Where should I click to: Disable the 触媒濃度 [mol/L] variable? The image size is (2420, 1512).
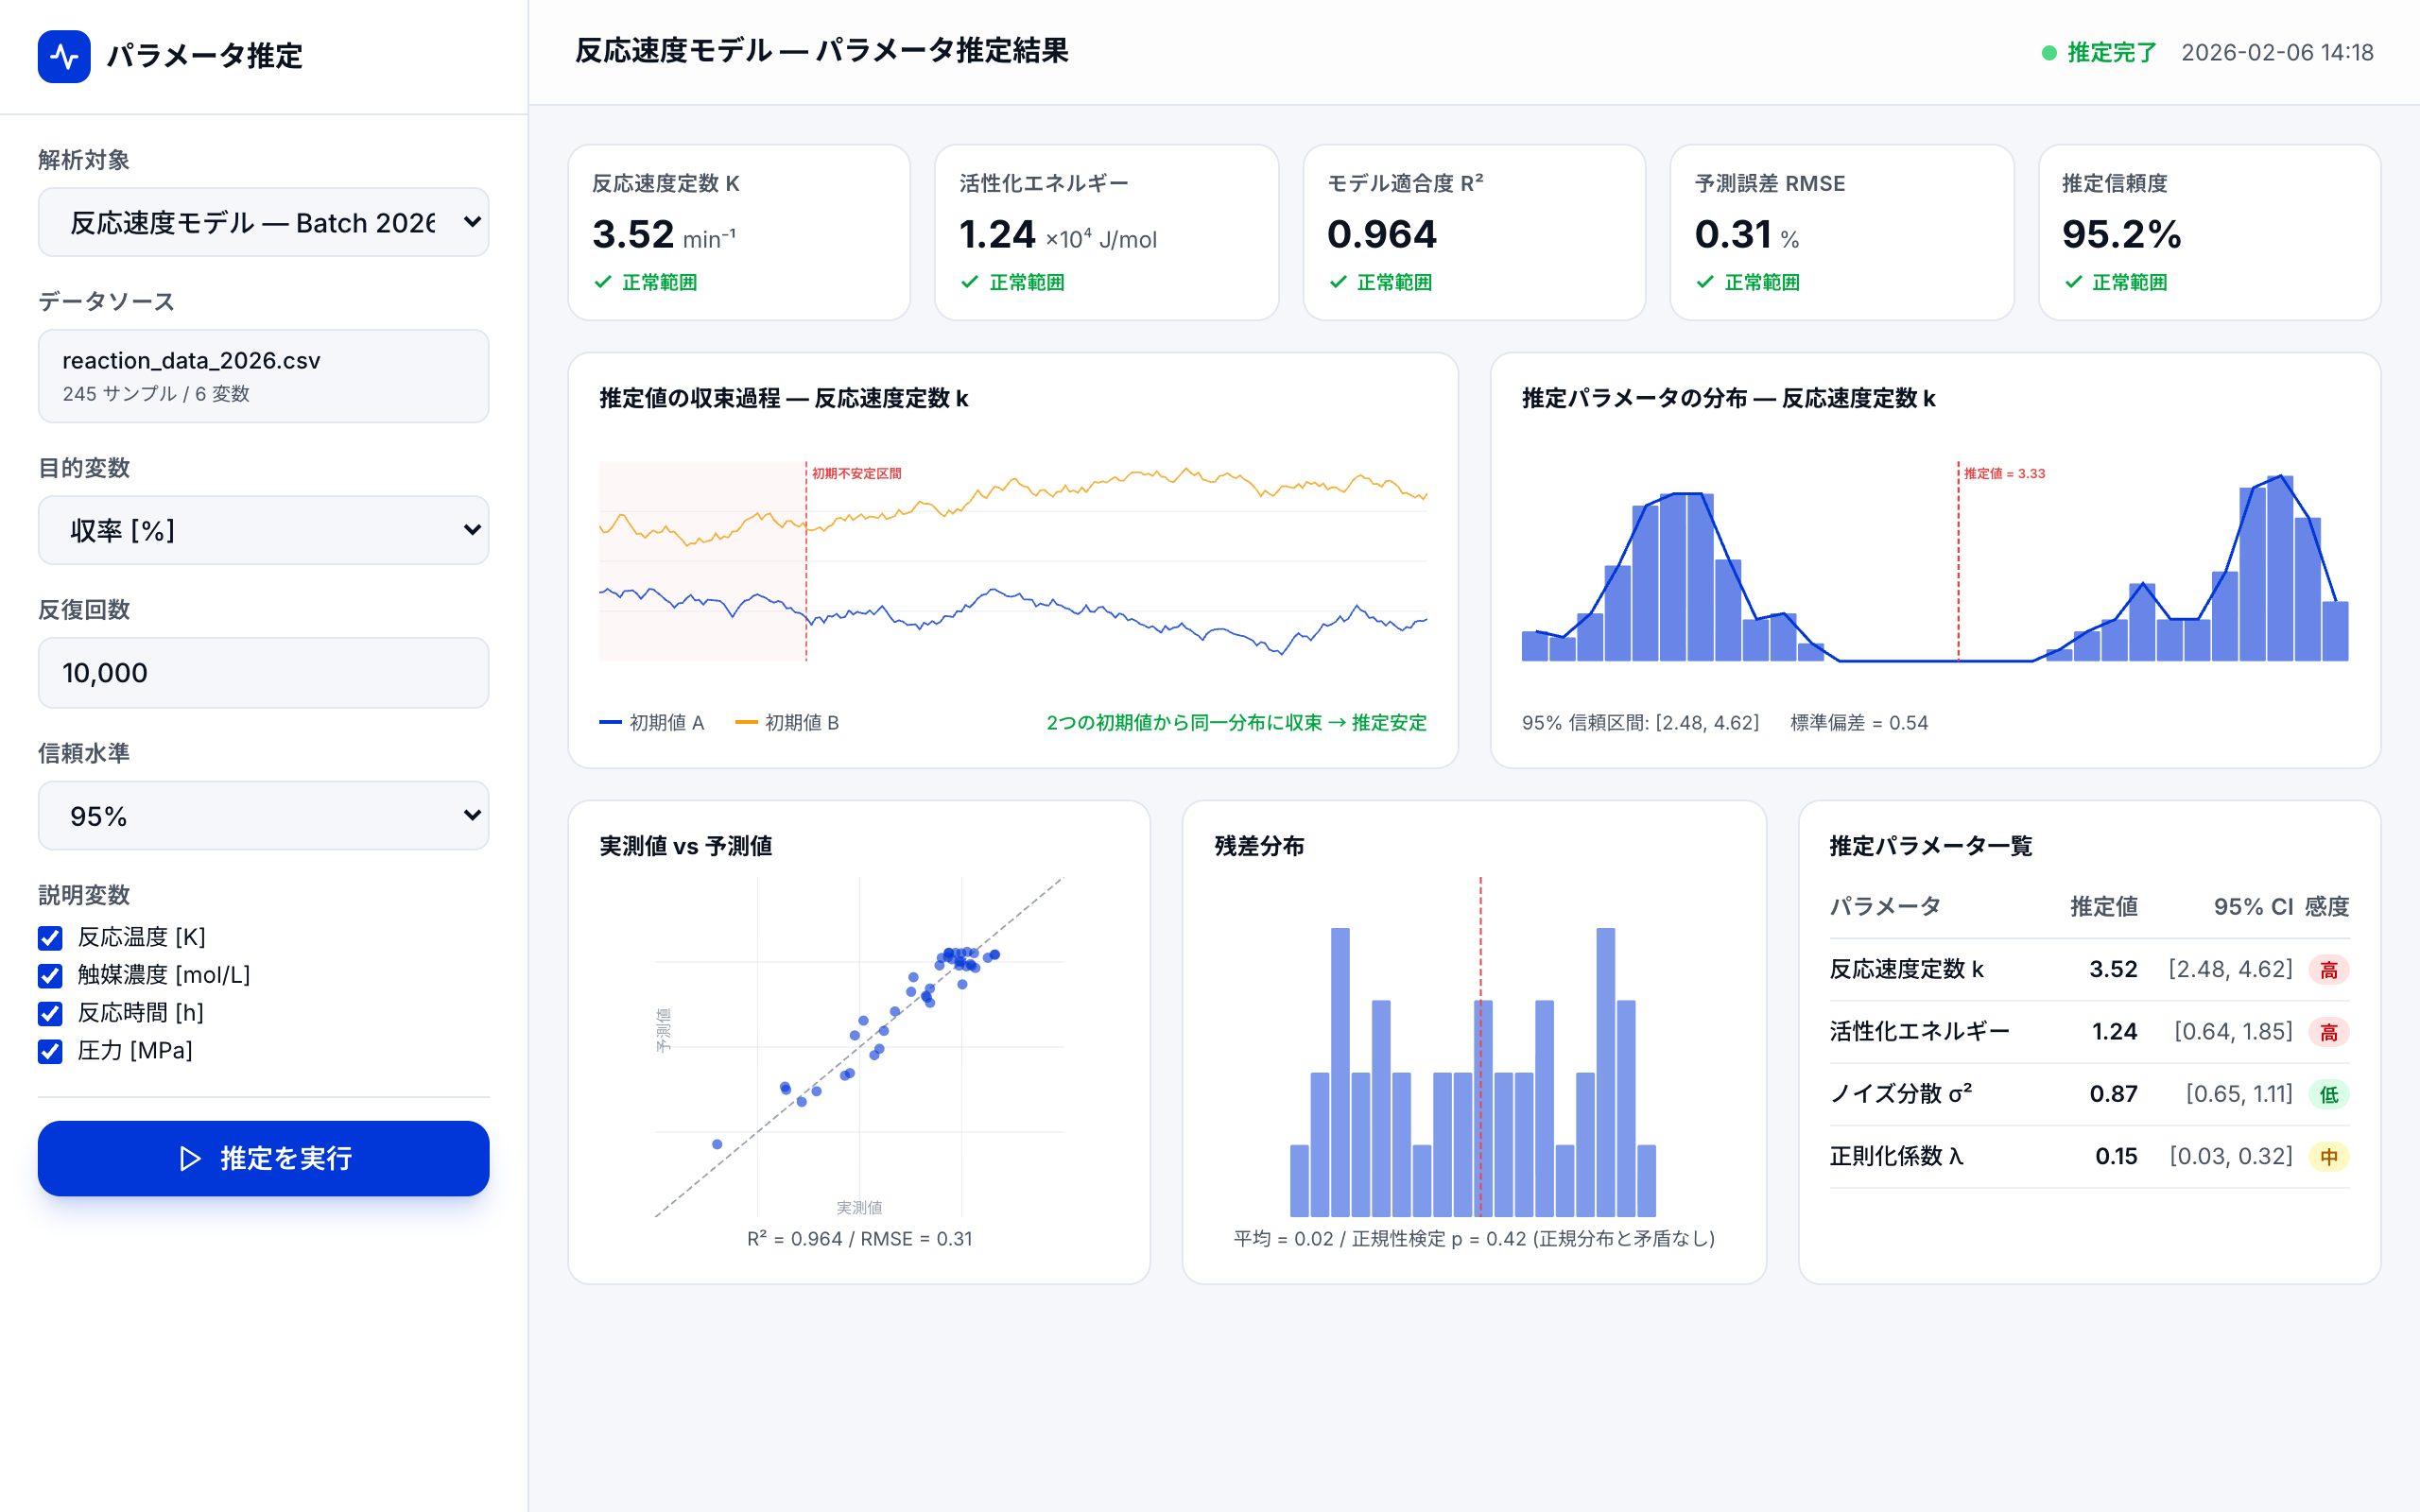coord(50,976)
